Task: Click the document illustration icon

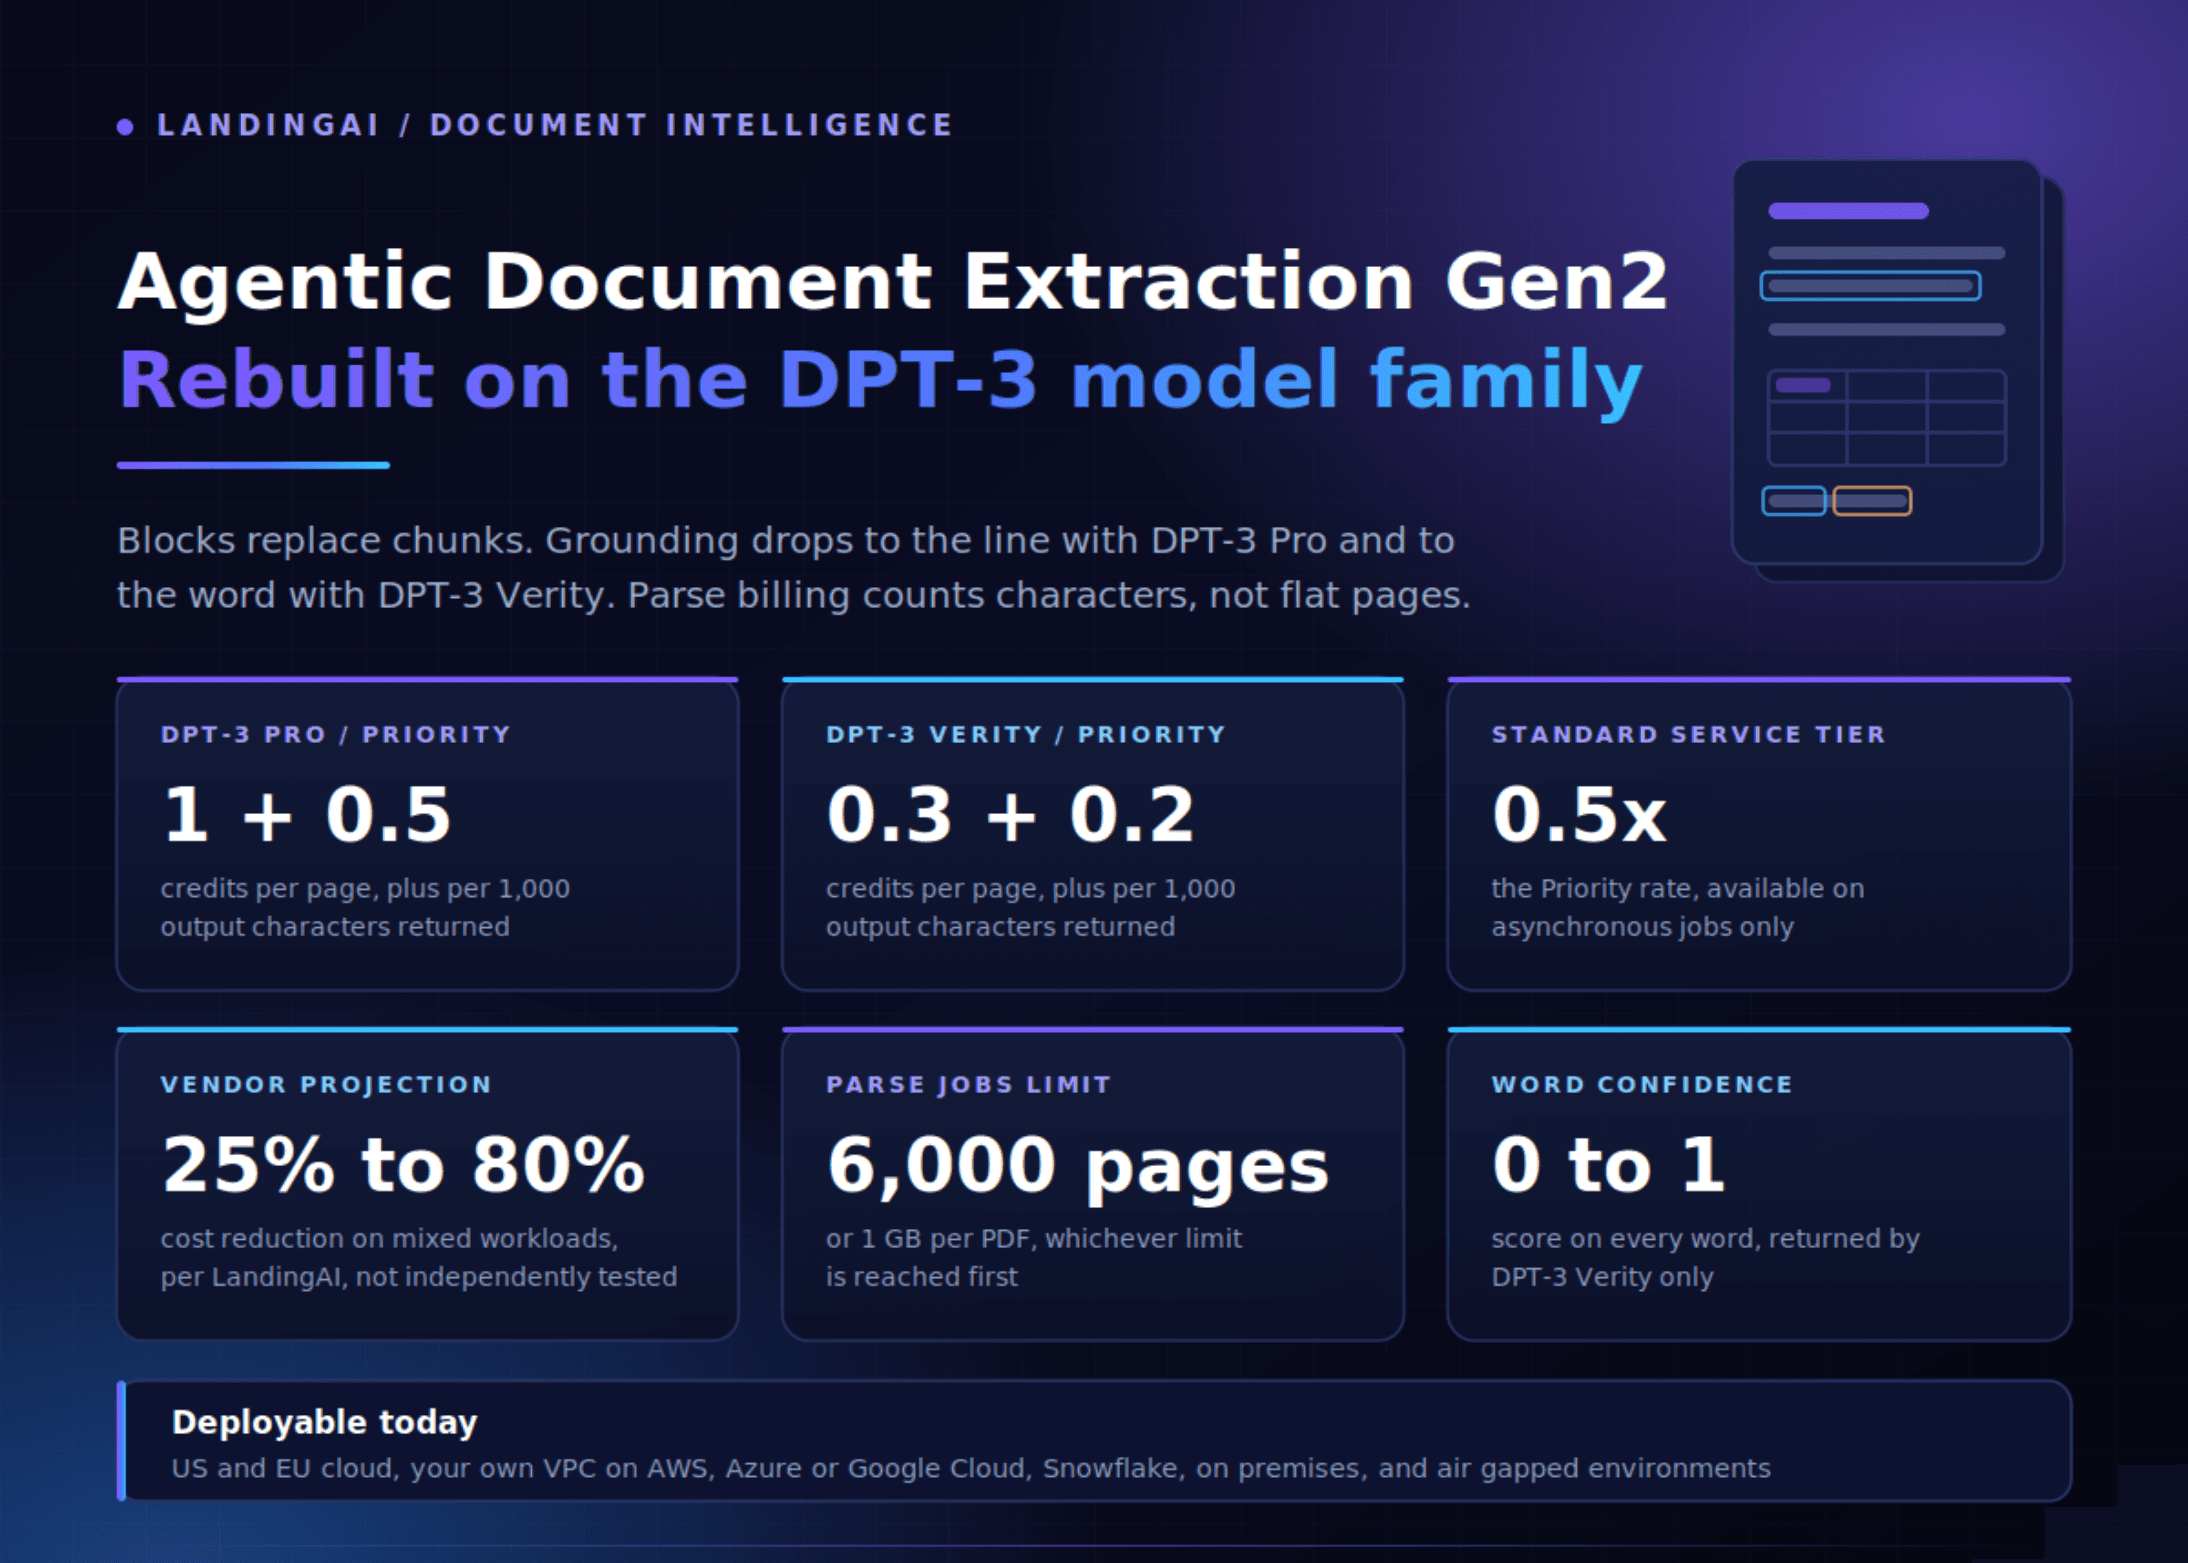Action: [1897, 369]
